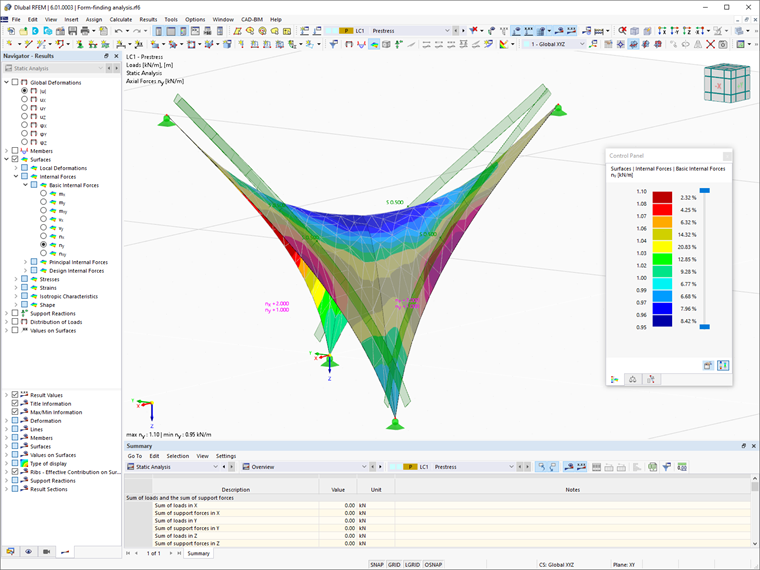The width and height of the screenshot is (760, 570).
Task: Click the camera screenshot icon in toolbar
Action: point(723,45)
